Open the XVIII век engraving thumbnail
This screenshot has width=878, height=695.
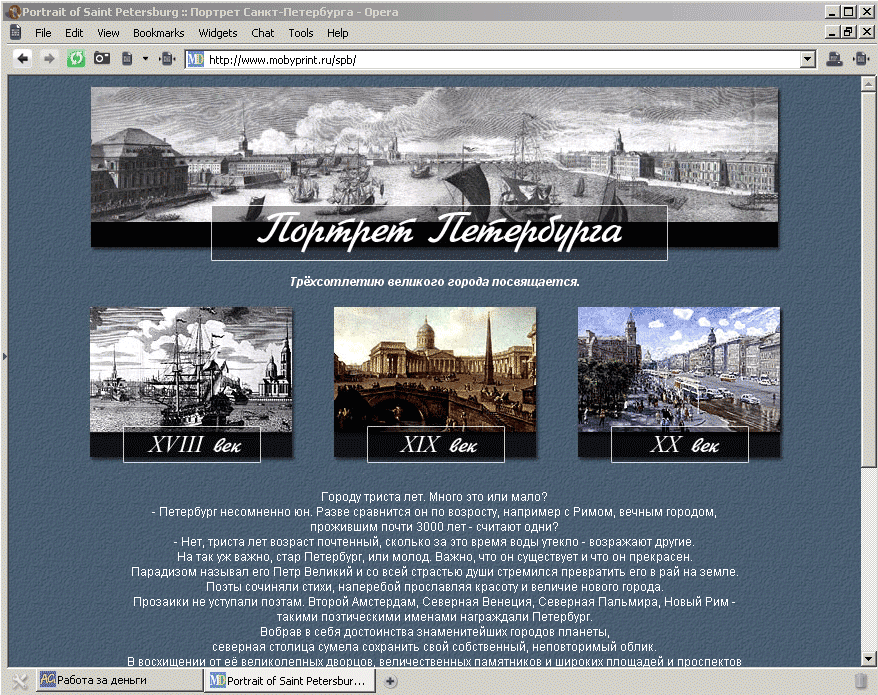click(191, 369)
